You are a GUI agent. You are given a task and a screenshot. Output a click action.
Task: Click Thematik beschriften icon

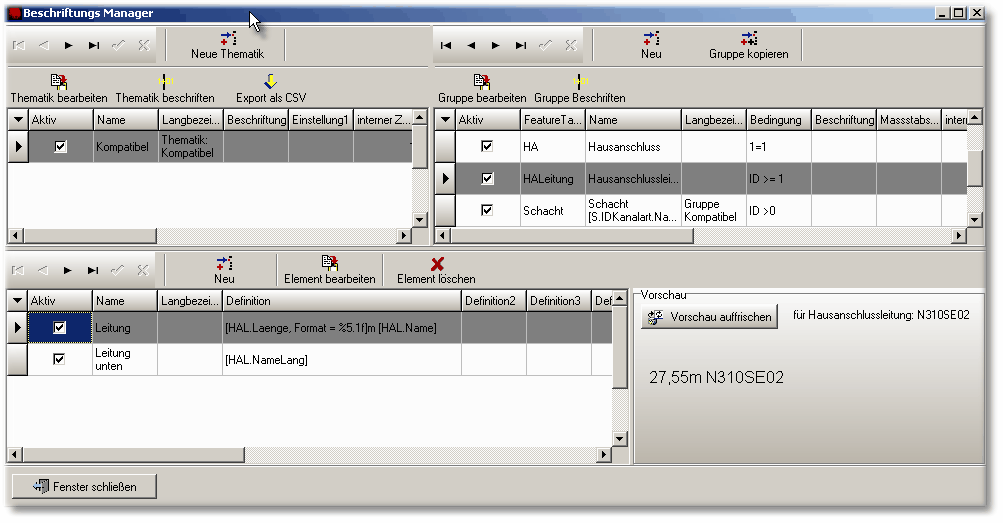coord(165,81)
